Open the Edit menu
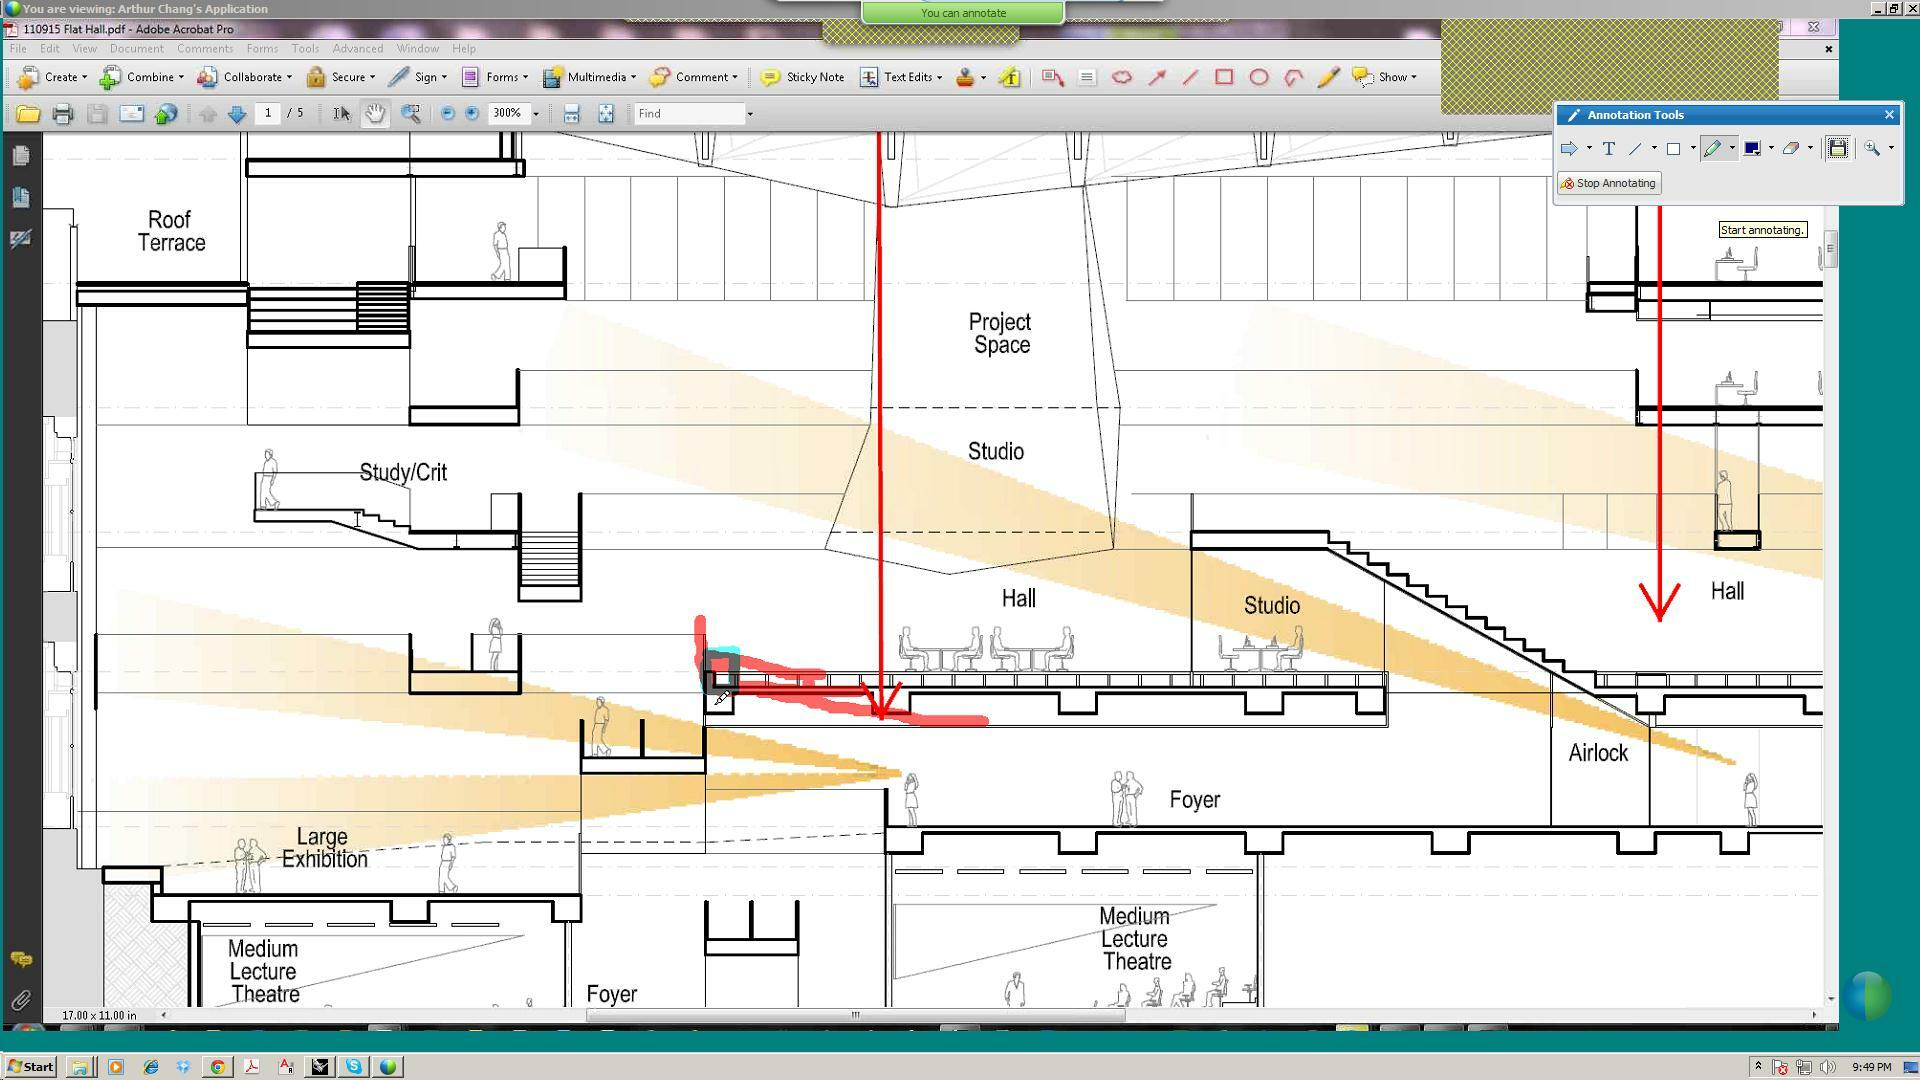Viewport: 1920px width, 1080px height. point(49,48)
